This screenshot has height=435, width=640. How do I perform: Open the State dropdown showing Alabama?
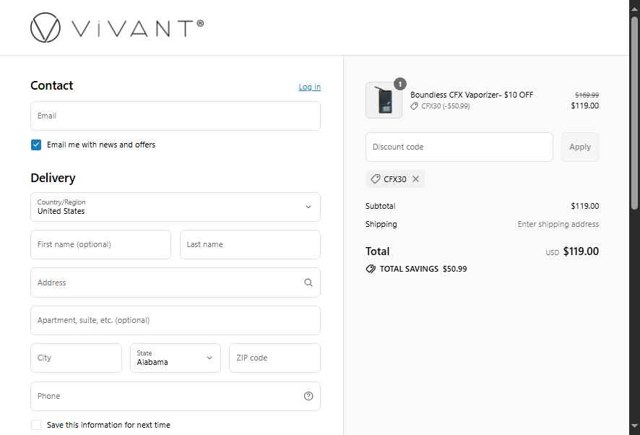[176, 358]
